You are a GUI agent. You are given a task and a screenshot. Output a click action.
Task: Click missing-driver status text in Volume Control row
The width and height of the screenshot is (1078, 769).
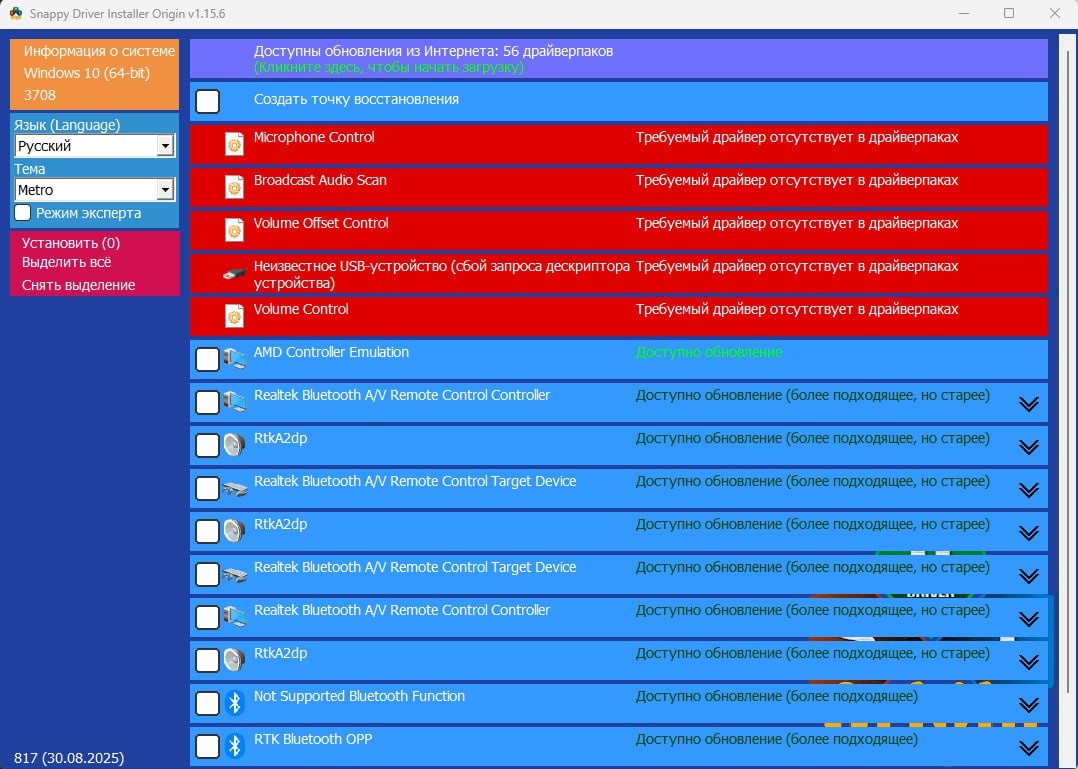pyautogui.click(x=797, y=309)
